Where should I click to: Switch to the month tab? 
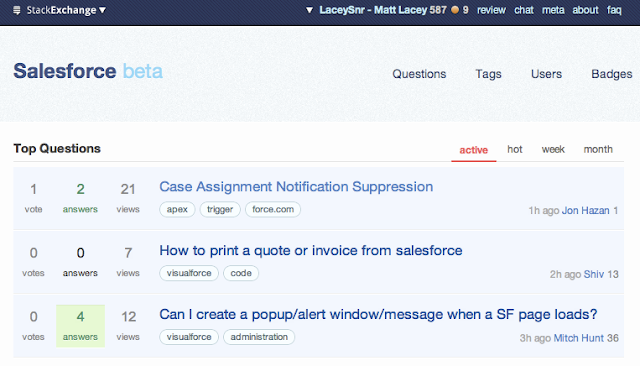pyautogui.click(x=598, y=149)
